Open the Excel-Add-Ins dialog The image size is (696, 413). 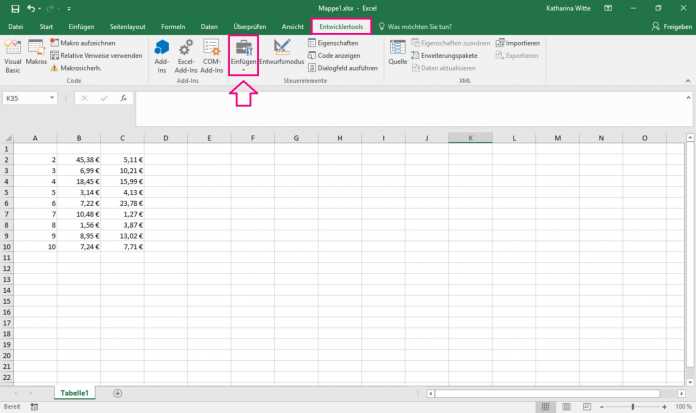(186, 55)
